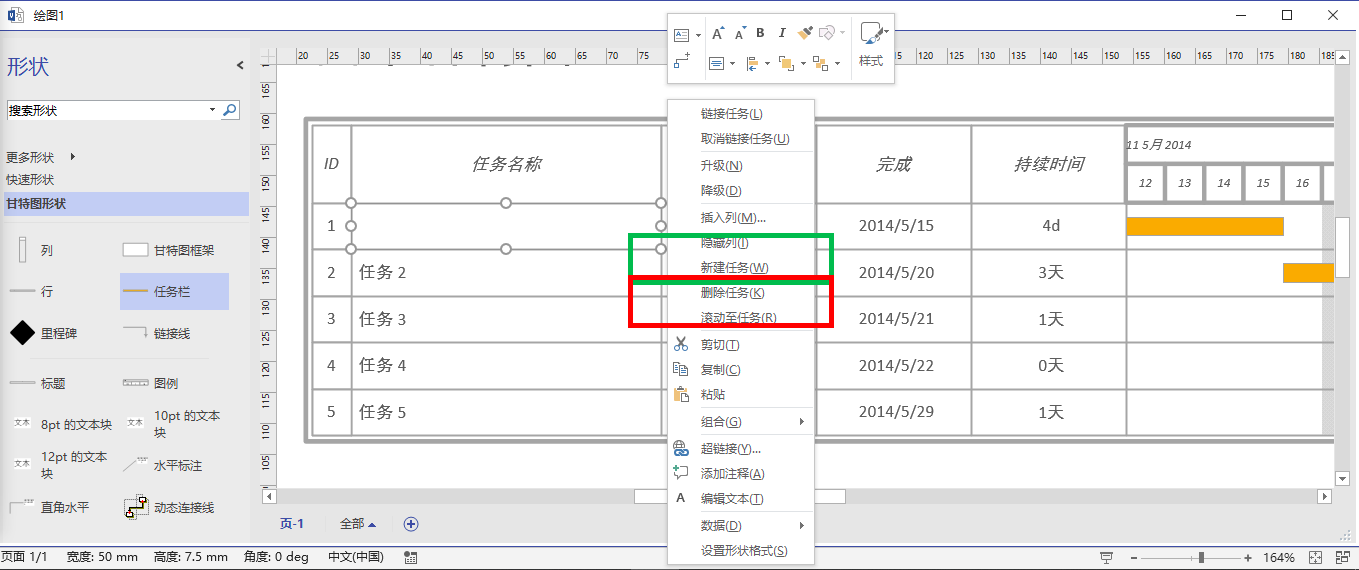Image resolution: width=1359 pixels, height=570 pixels.
Task: Click the search magnifier icon in shapes panel
Action: (x=230, y=110)
